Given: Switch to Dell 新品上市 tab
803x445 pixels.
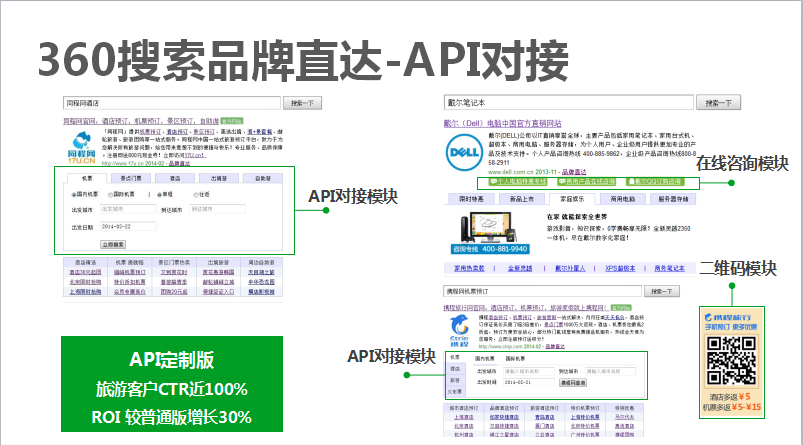Looking at the screenshot, I should pos(521,199).
